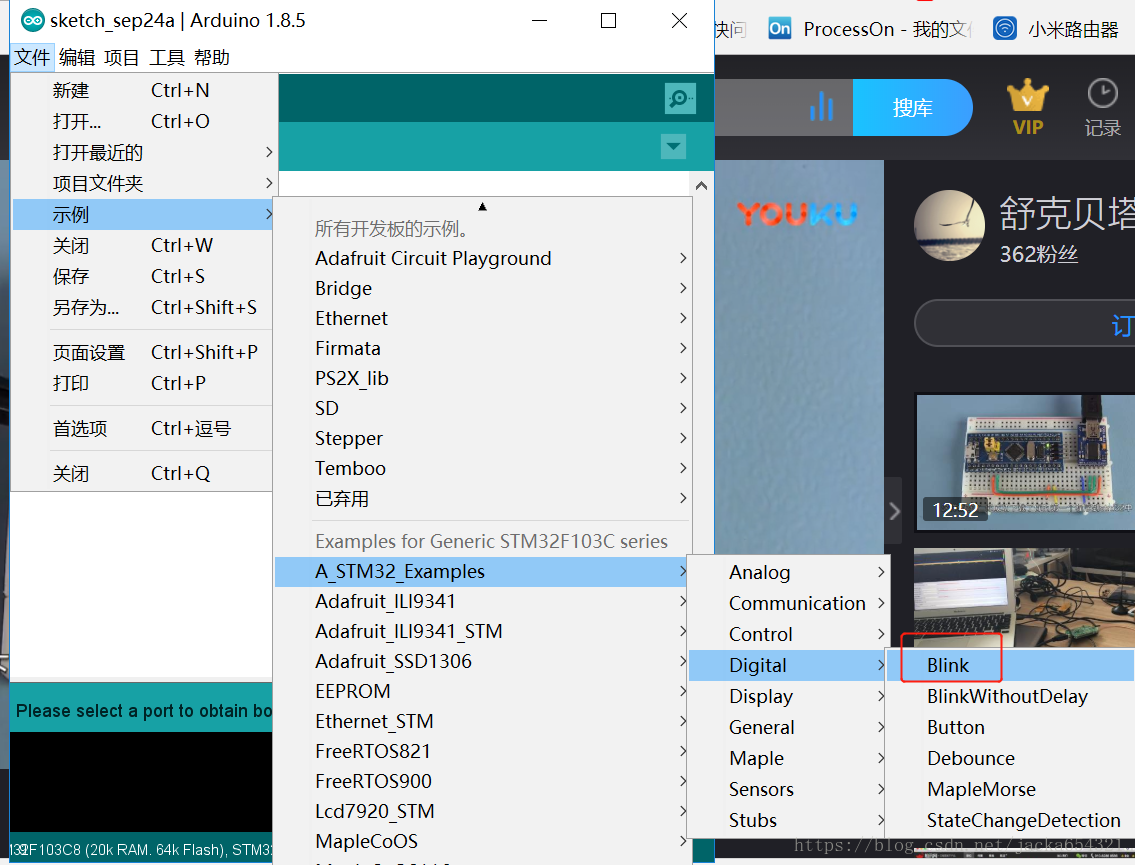Choose 另存为... menu entry

coord(143,308)
